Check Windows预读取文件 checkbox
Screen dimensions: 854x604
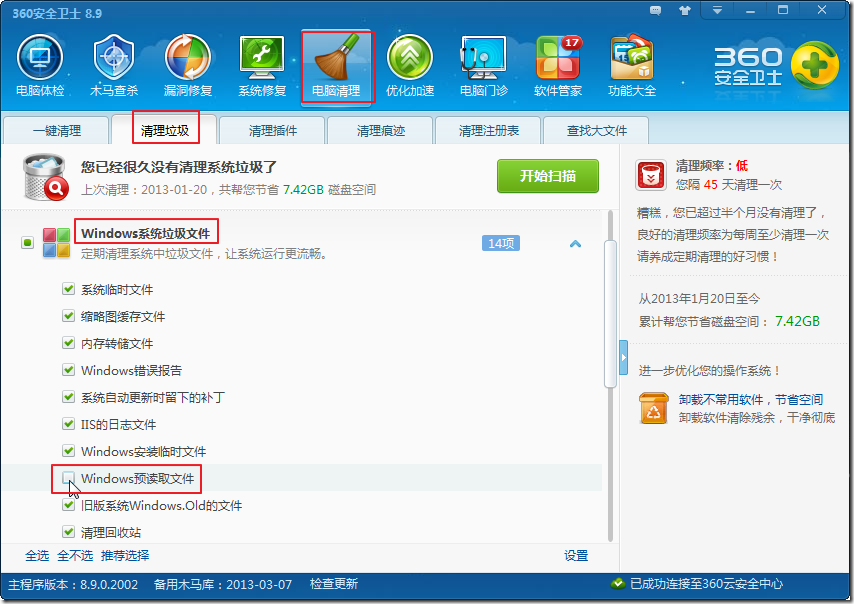68,478
